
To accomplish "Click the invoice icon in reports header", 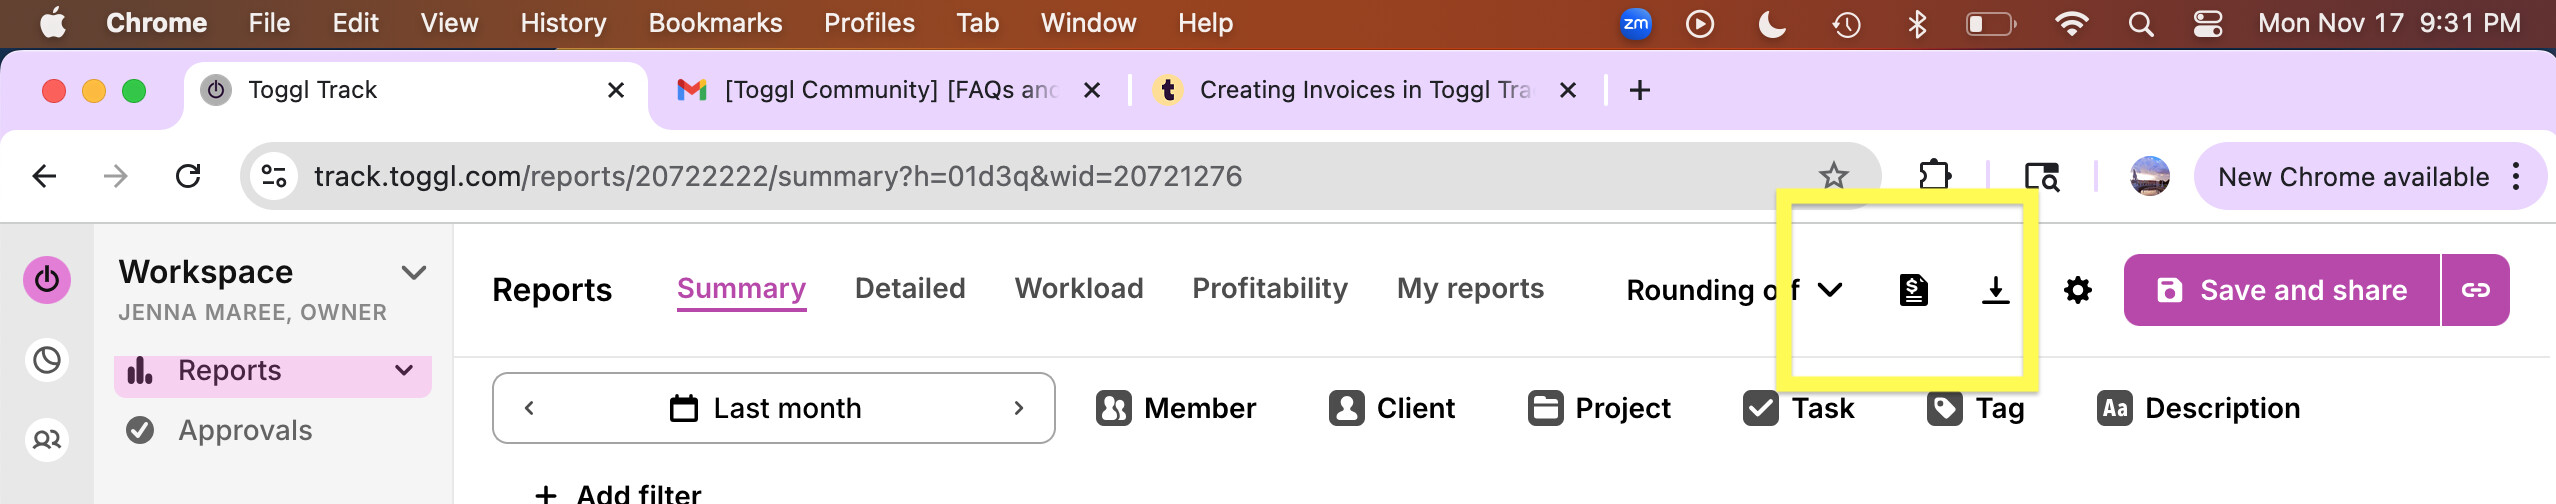I will [x=1913, y=290].
